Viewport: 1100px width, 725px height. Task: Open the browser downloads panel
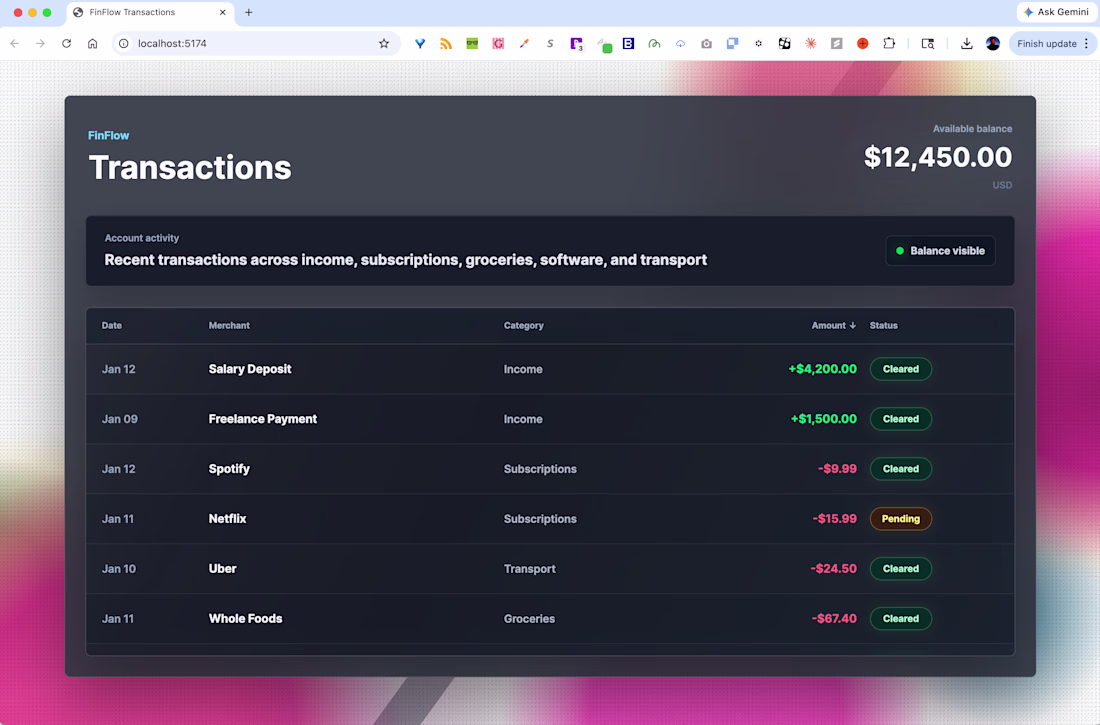tap(967, 44)
